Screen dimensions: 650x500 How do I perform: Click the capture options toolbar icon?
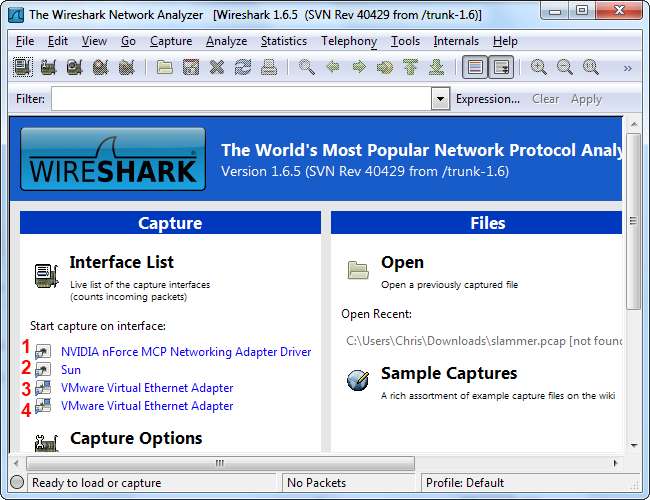click(x=48, y=68)
